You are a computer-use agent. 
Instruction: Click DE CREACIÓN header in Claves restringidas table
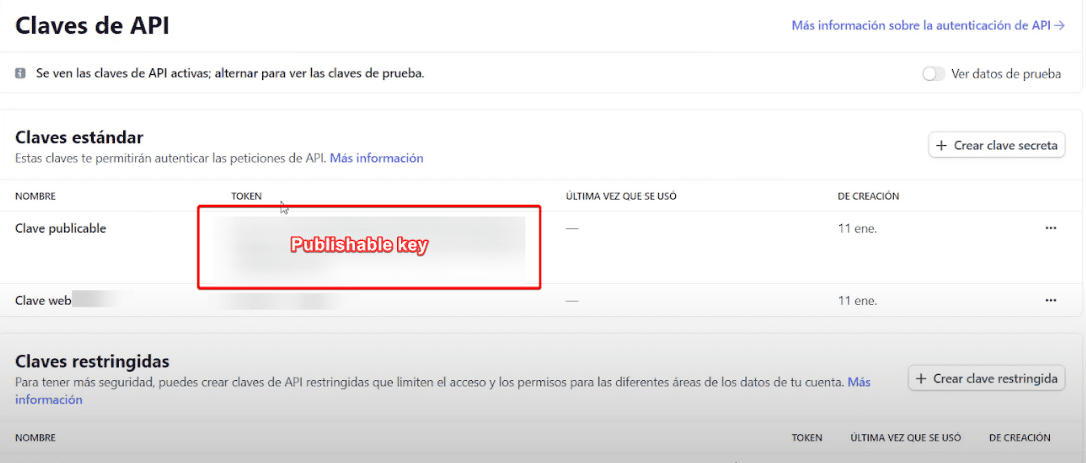[x=1019, y=437]
